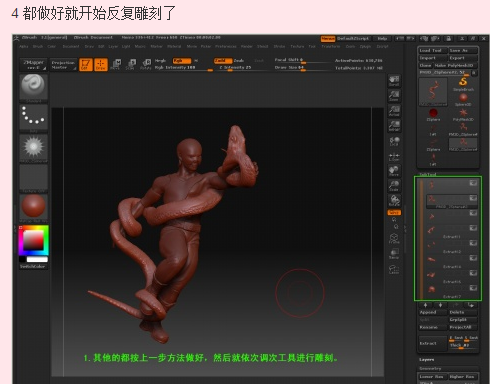490x384 pixels.
Task: Select the Sphere3D tool thumbnail
Action: pyautogui.click(x=463, y=99)
